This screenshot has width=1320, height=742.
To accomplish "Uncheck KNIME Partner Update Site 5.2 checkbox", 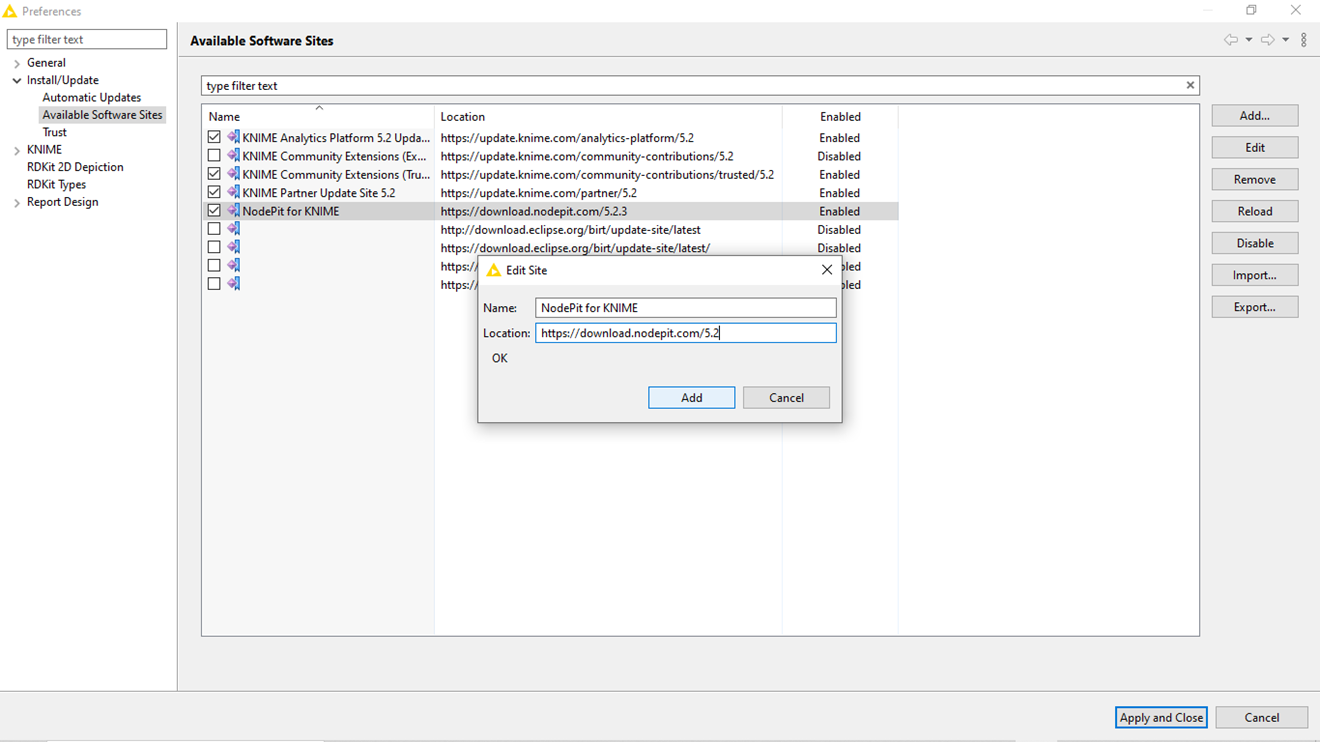I will (x=214, y=192).
